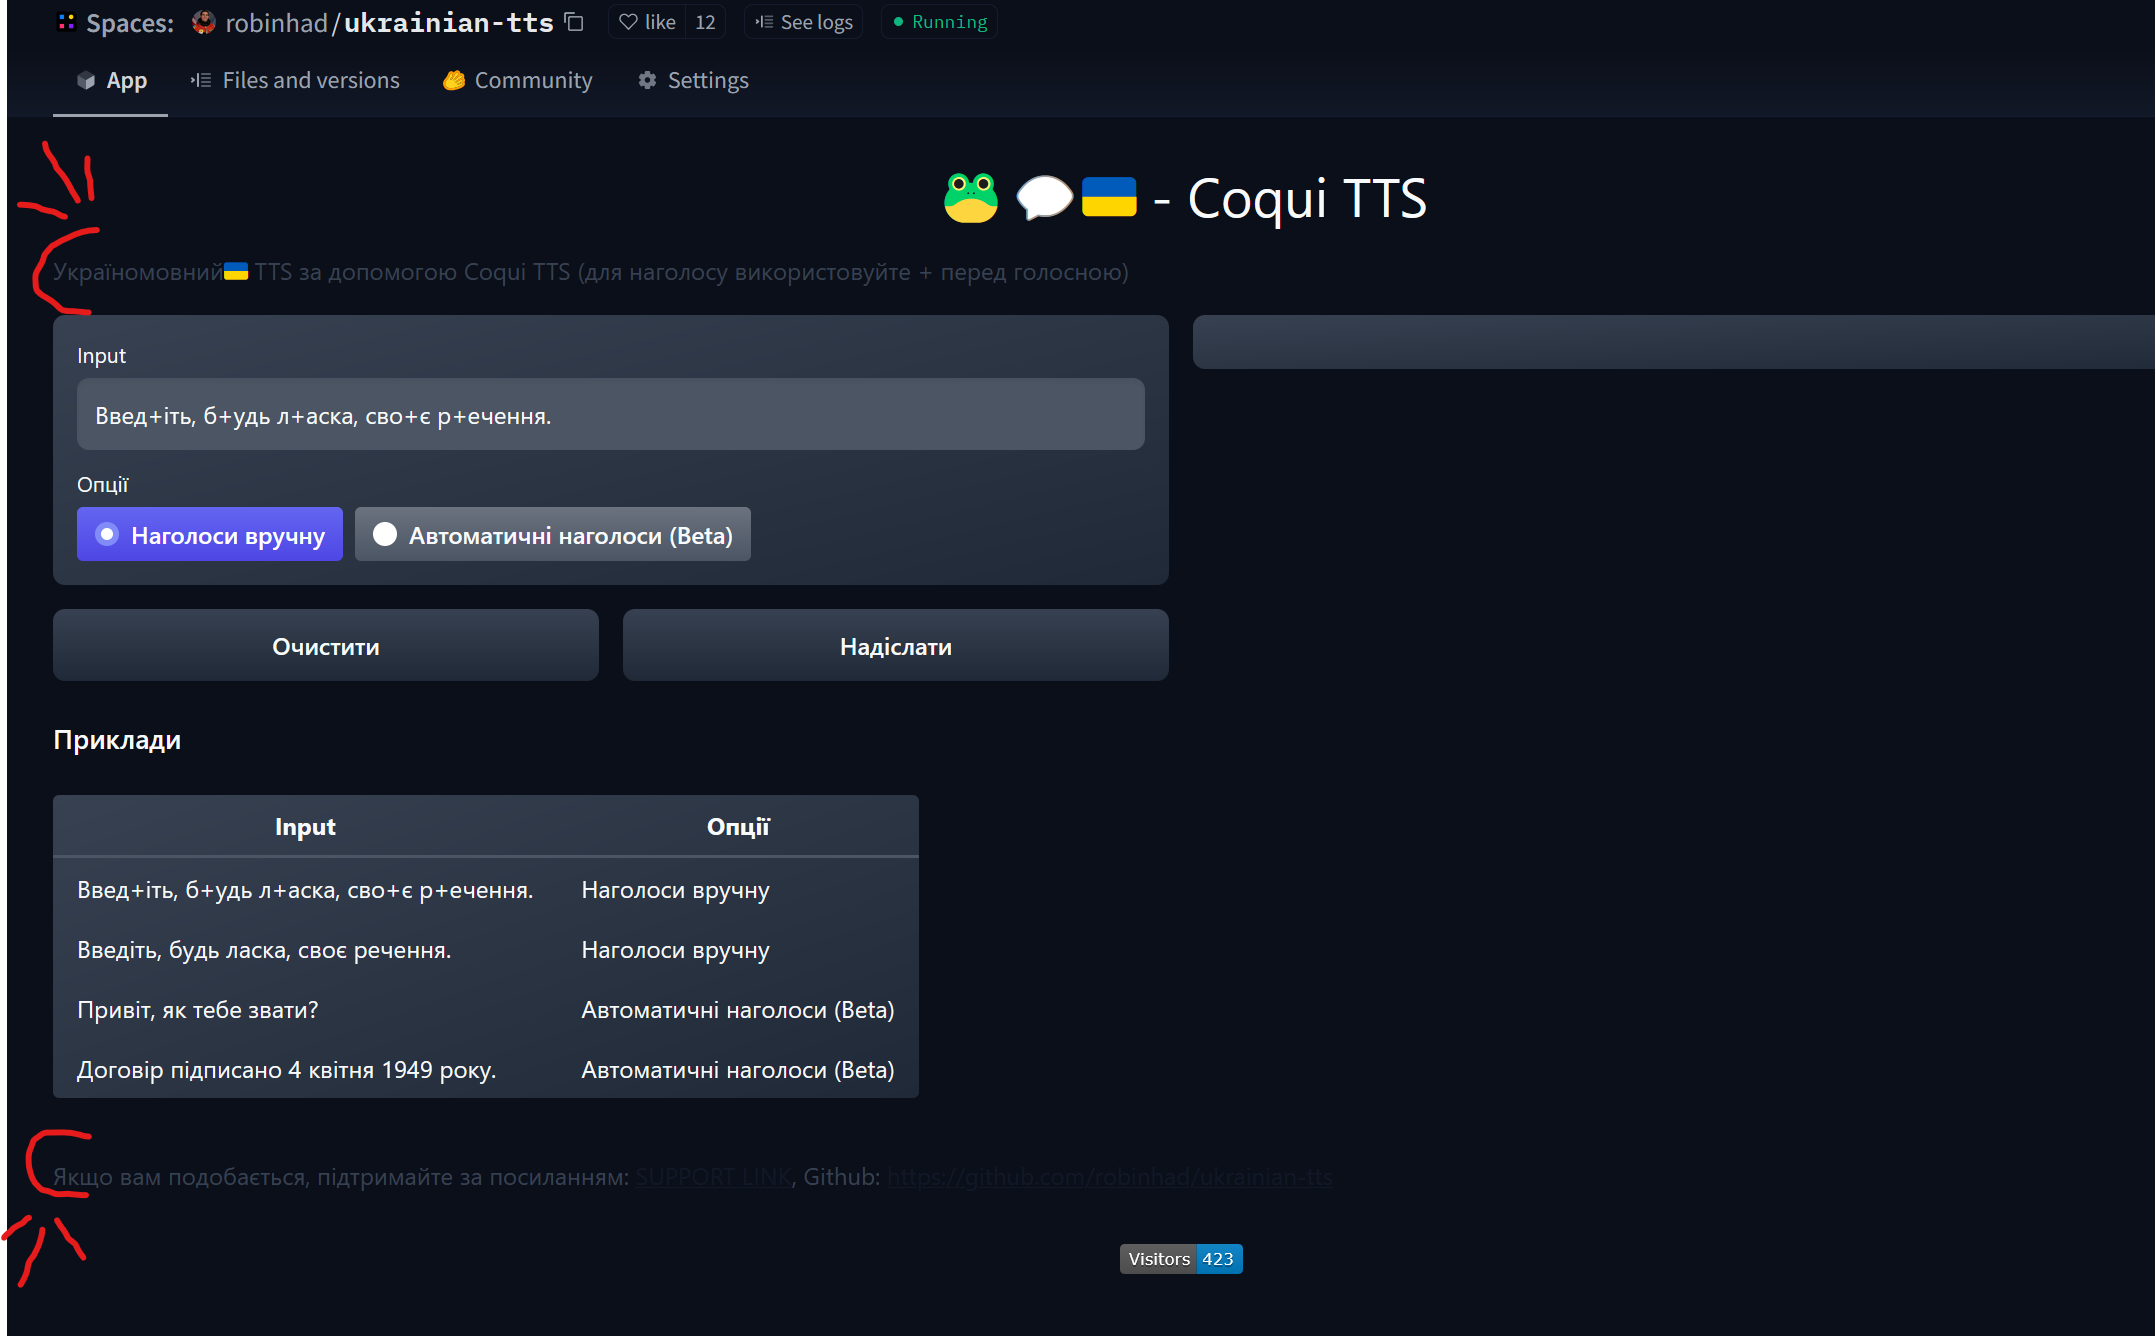
Task: Copy the space name with the copy icon
Action: point(573,21)
